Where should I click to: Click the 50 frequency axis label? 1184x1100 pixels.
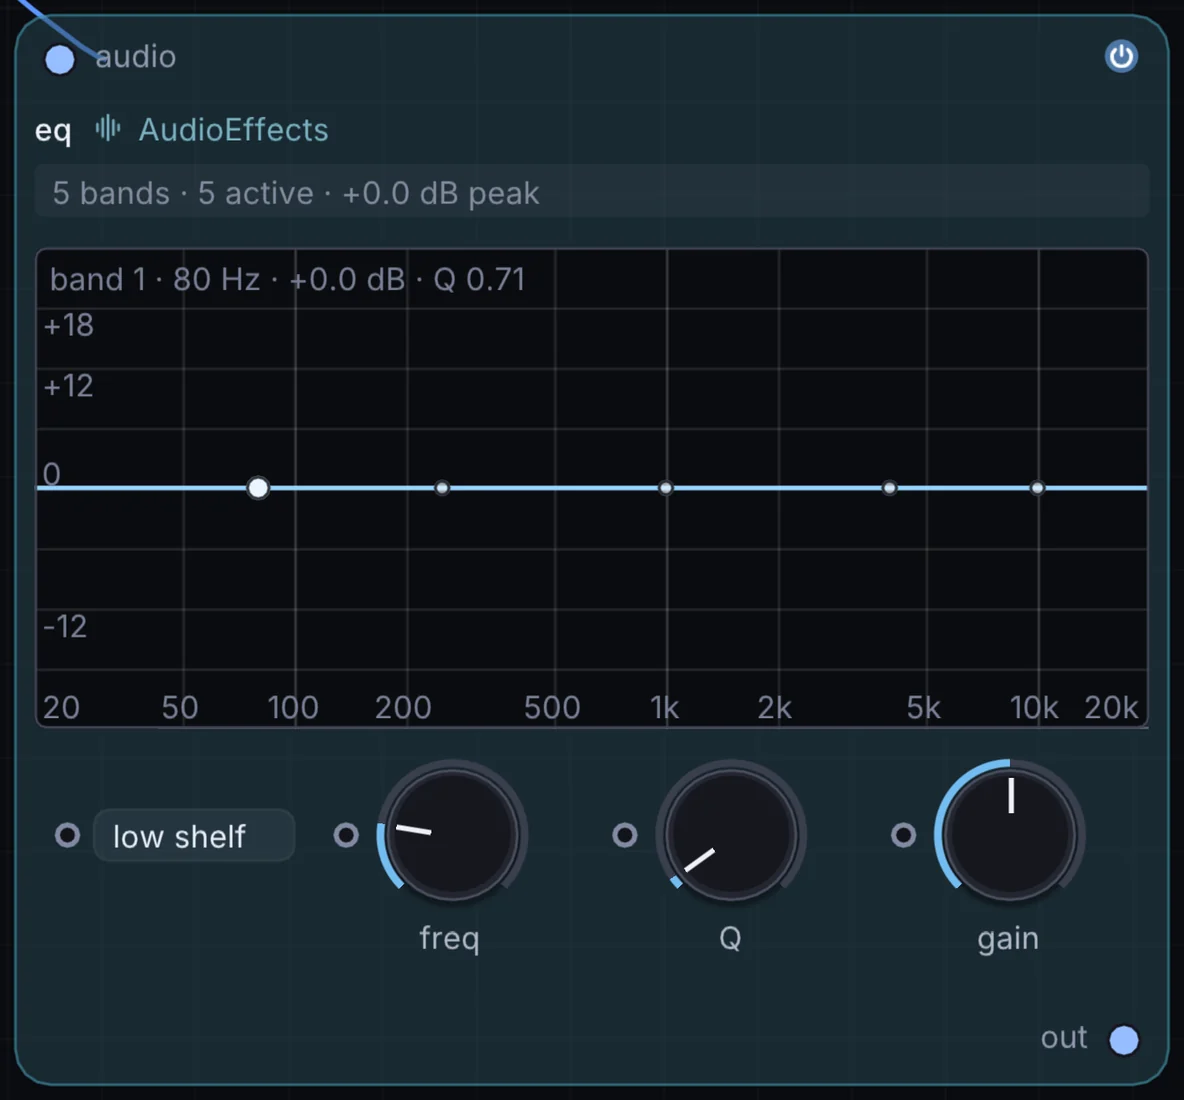(x=180, y=708)
